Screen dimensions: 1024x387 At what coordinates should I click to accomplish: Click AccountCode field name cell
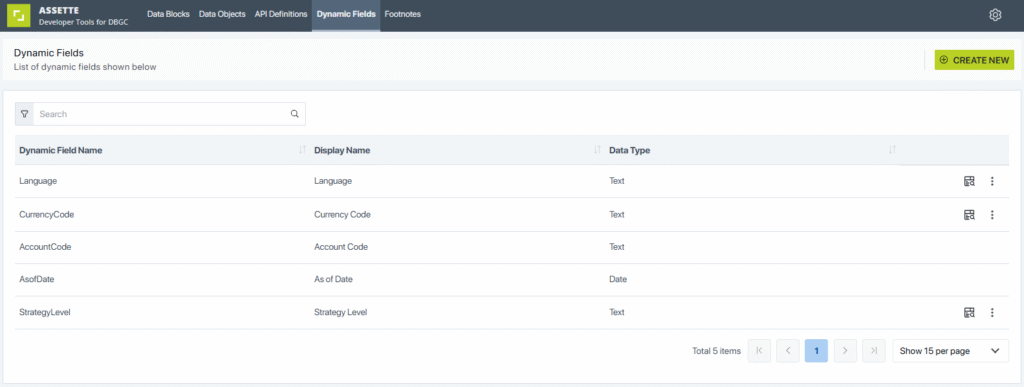[x=45, y=247]
